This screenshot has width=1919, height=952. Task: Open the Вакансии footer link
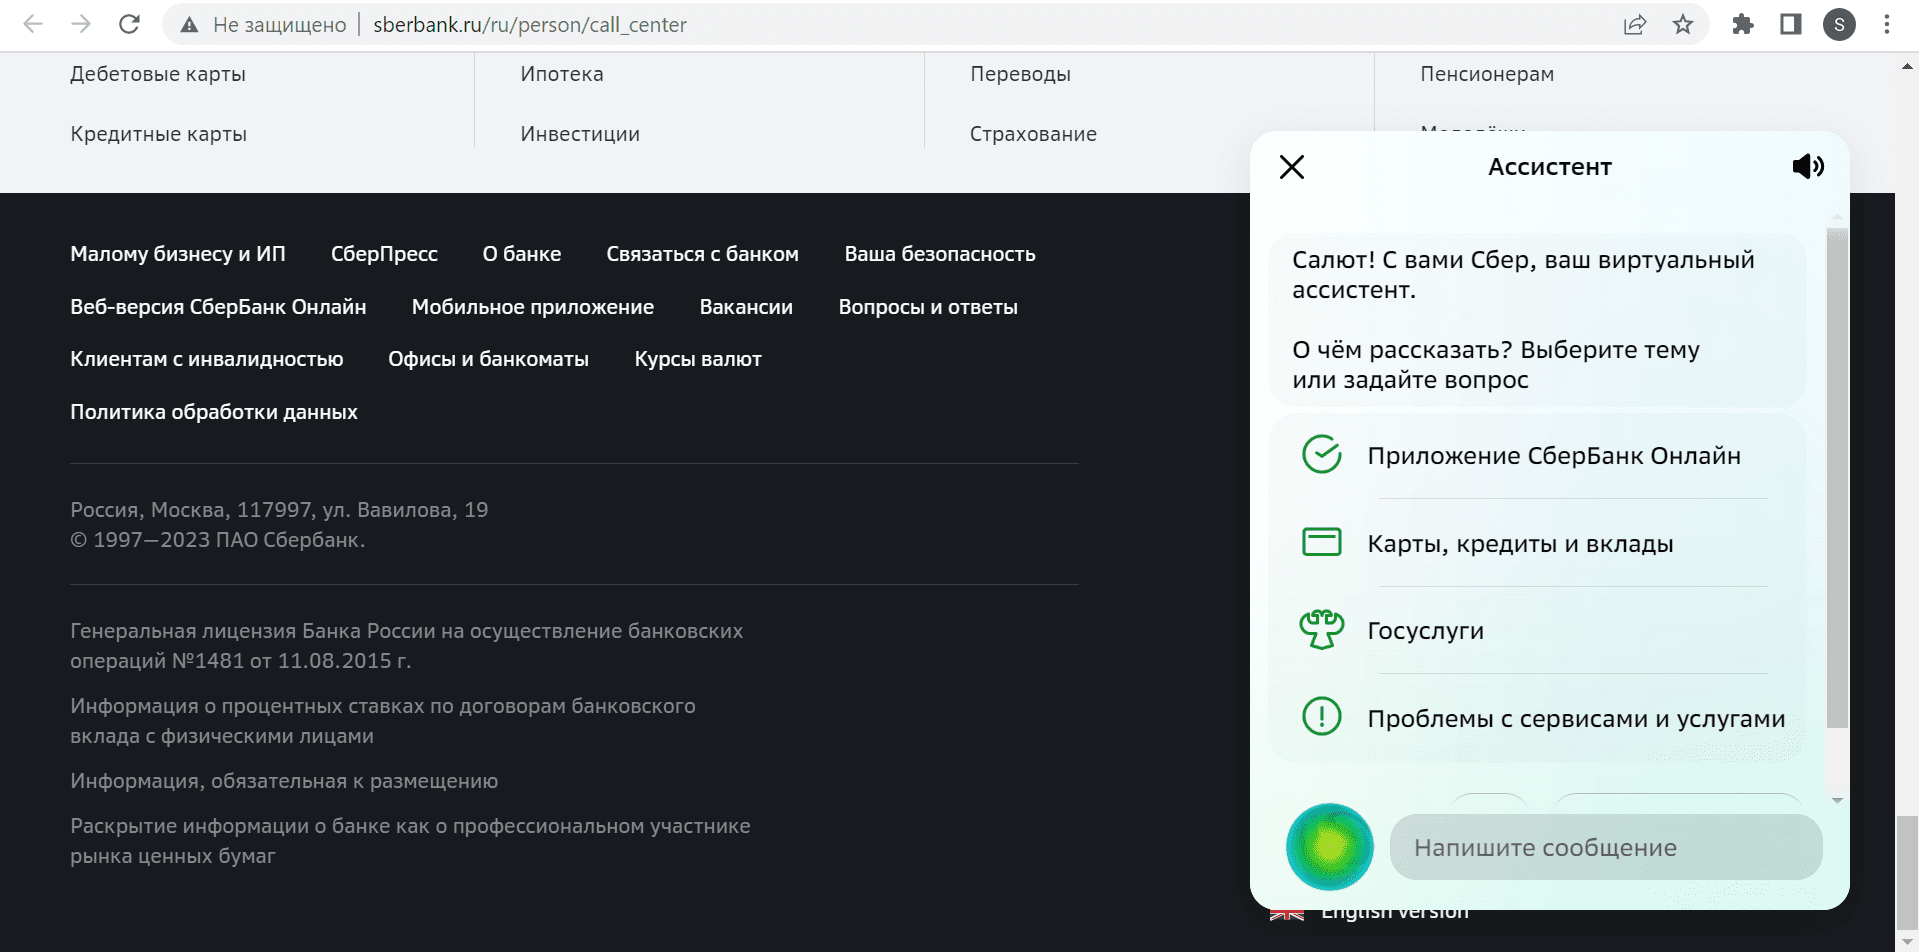coord(746,307)
